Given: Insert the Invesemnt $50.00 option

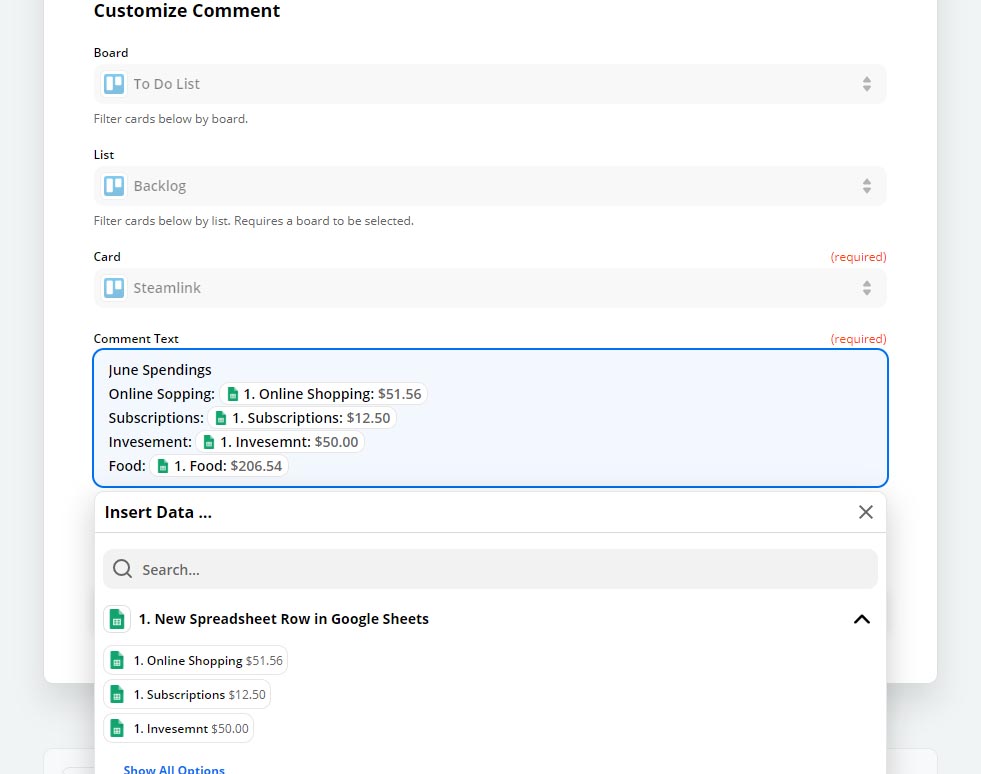Looking at the screenshot, I should pyautogui.click(x=178, y=728).
